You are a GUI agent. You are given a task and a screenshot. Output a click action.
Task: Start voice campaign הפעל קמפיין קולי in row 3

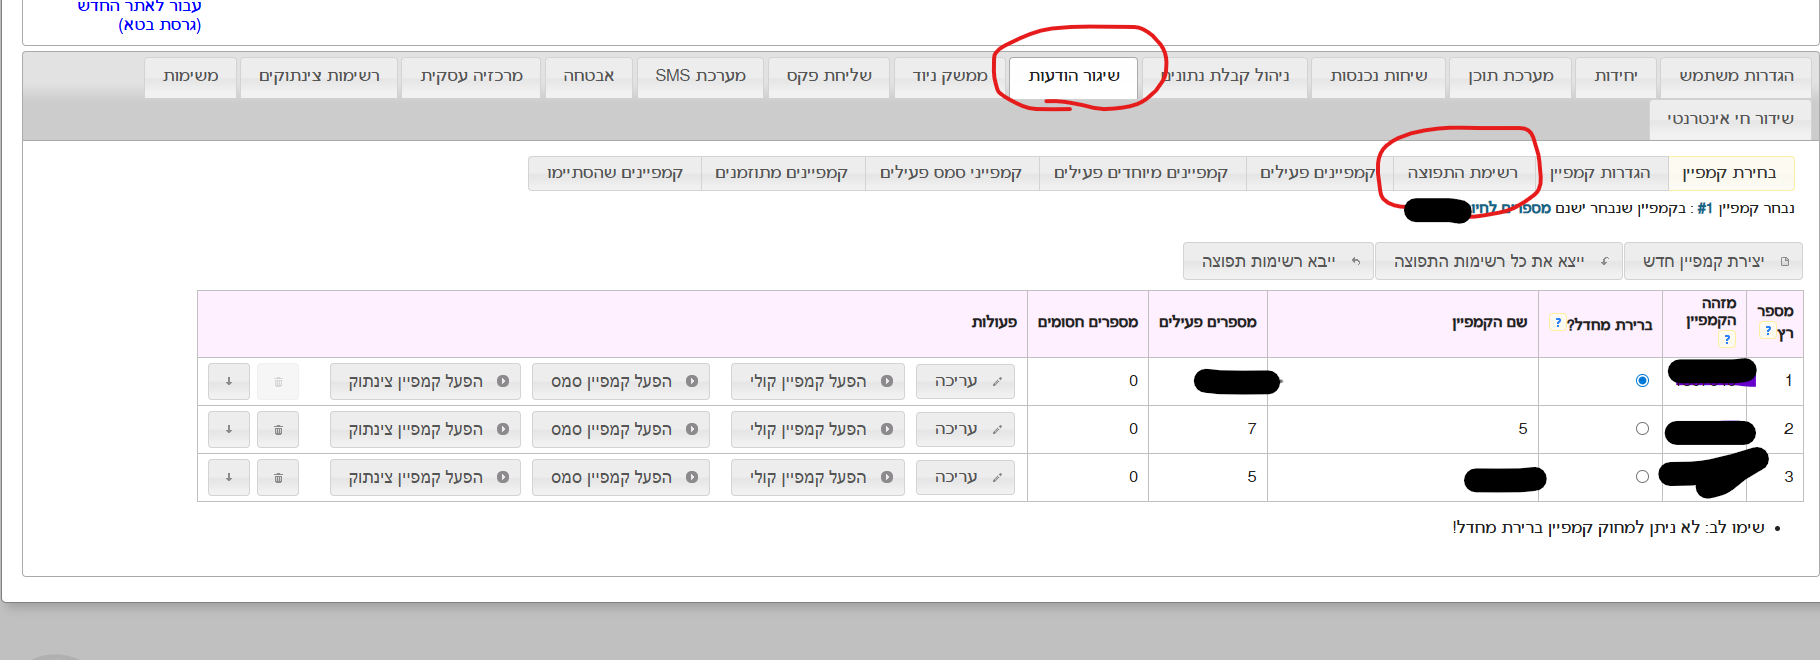tap(818, 477)
